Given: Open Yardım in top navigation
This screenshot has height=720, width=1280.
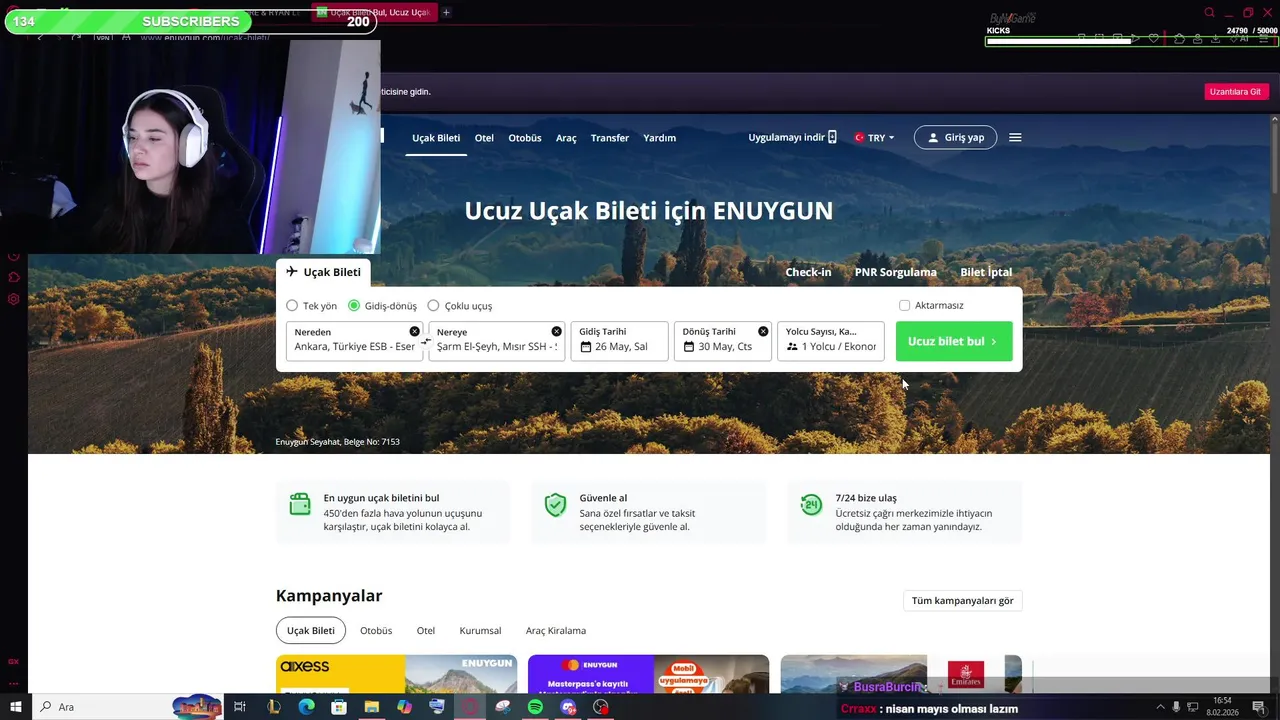Looking at the screenshot, I should 660,138.
